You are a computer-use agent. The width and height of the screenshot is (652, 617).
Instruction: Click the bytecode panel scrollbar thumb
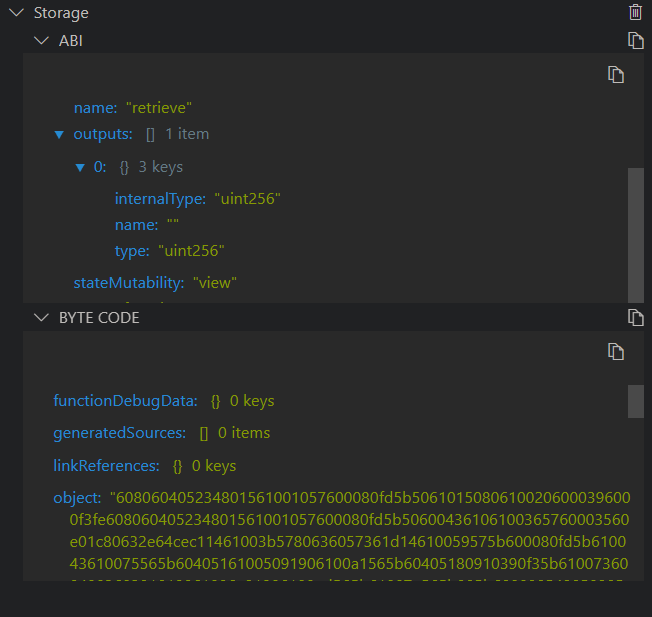pos(636,400)
